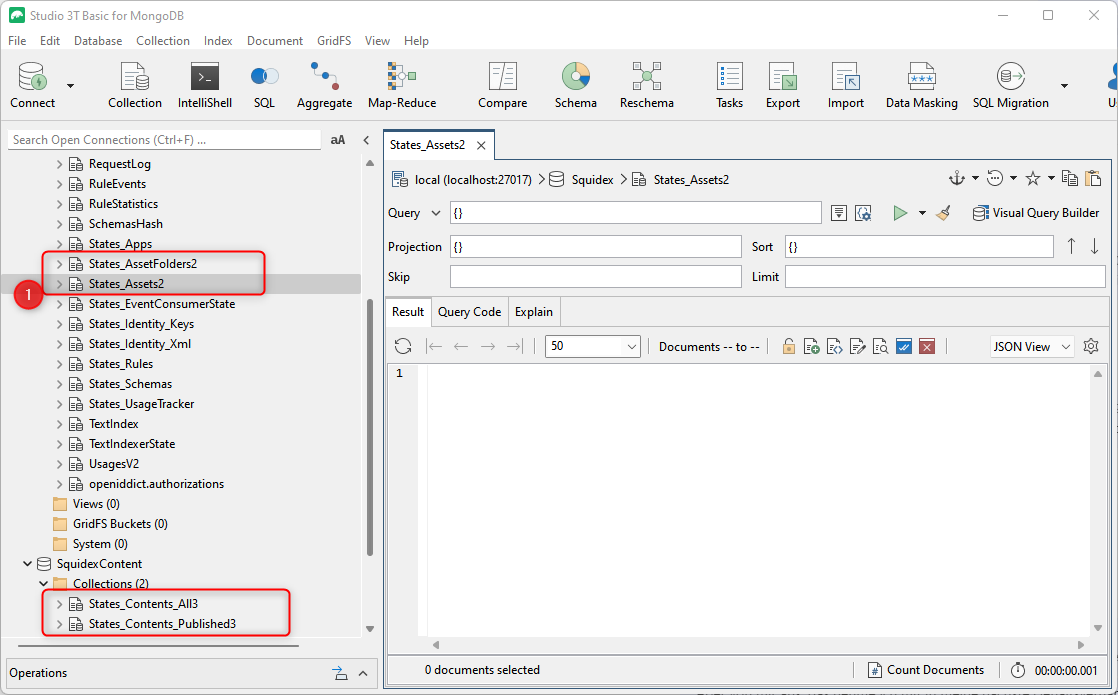Expand the Operations panel
1118x695 pixels.
coord(363,673)
